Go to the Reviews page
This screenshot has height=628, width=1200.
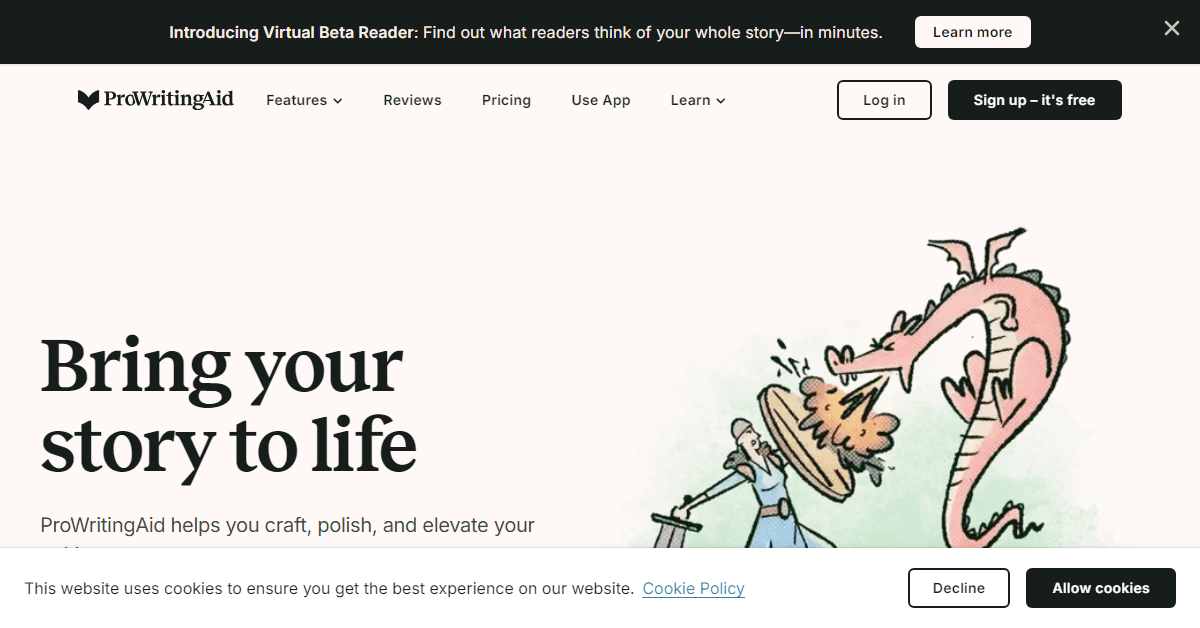[x=412, y=100]
